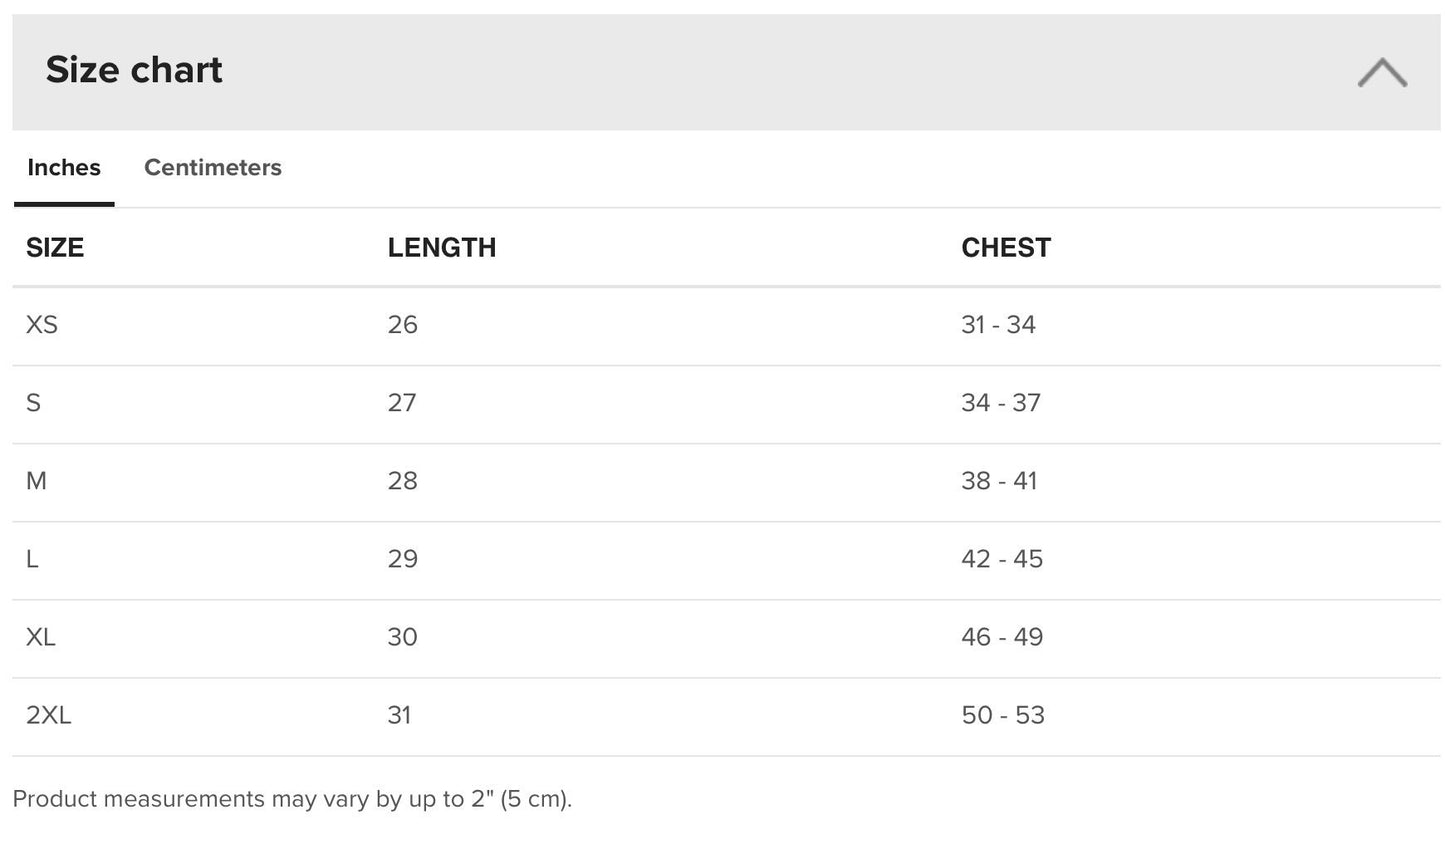Switch to the Centimeters tab
The image size is (1445, 849).
(x=212, y=167)
